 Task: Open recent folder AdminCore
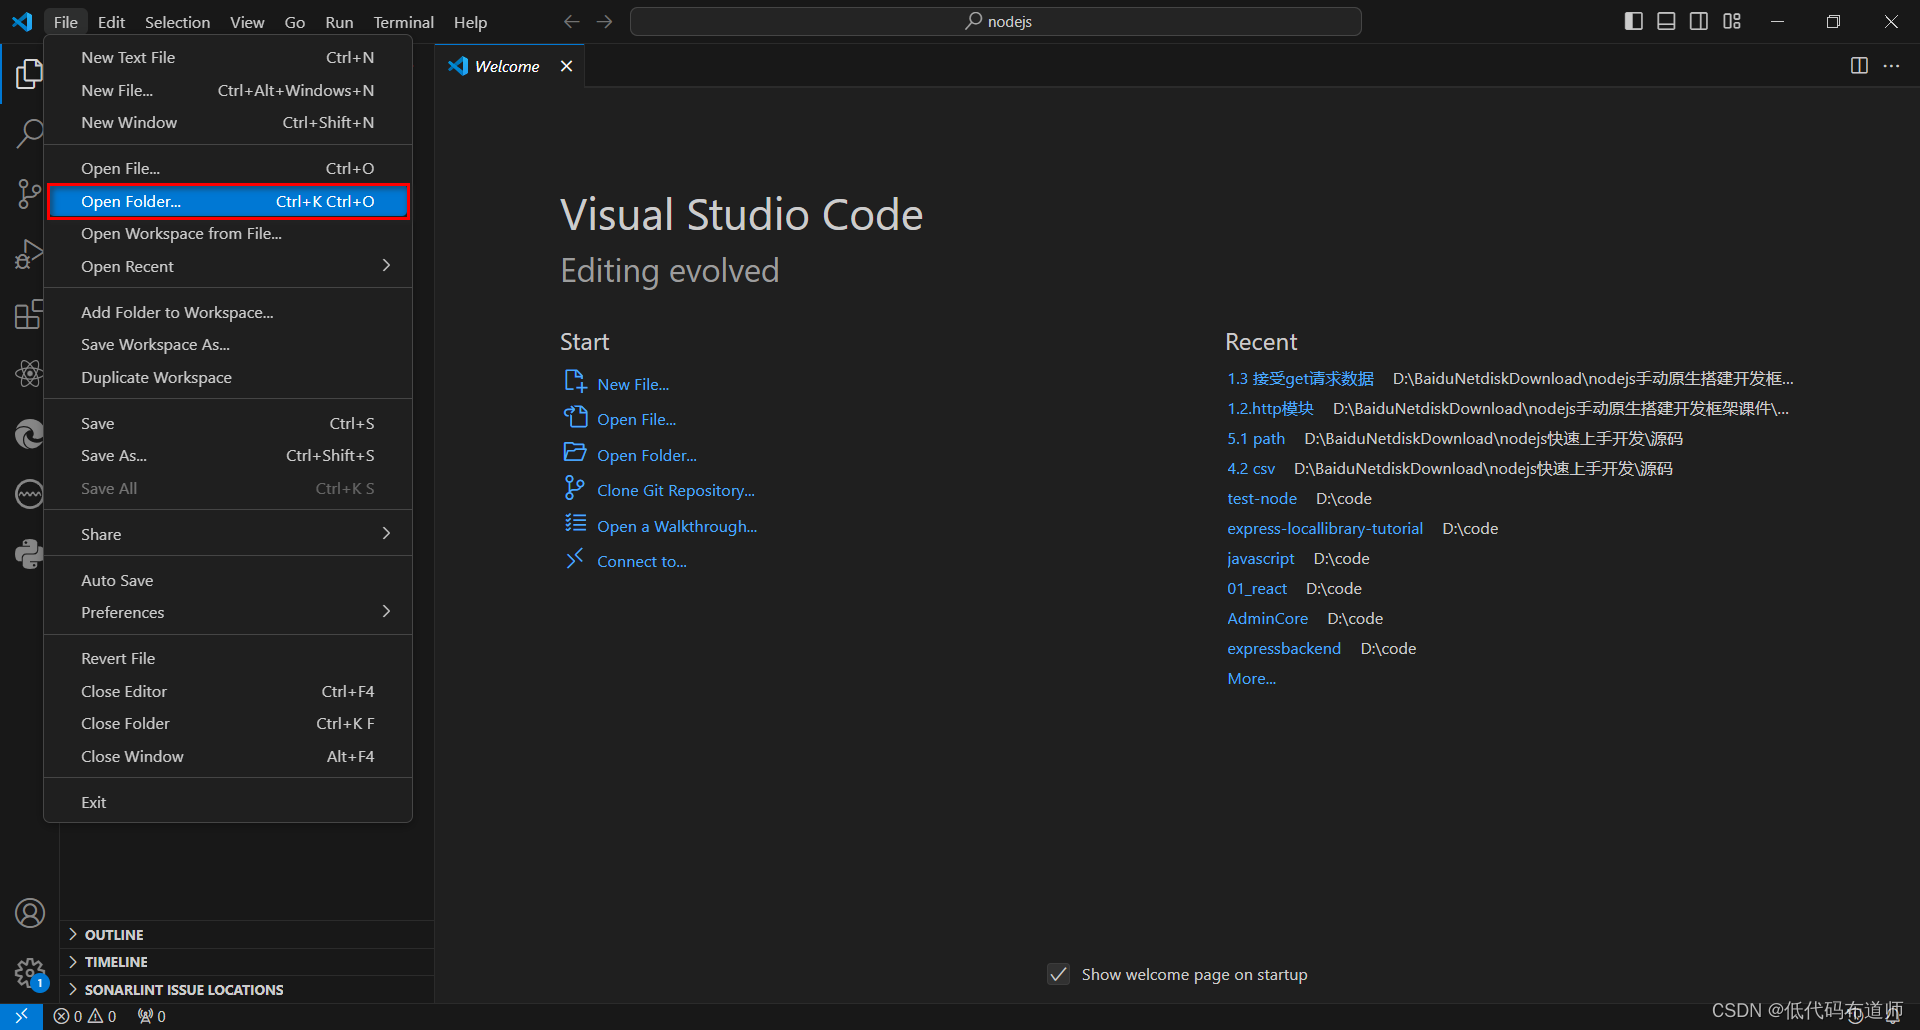1267,618
